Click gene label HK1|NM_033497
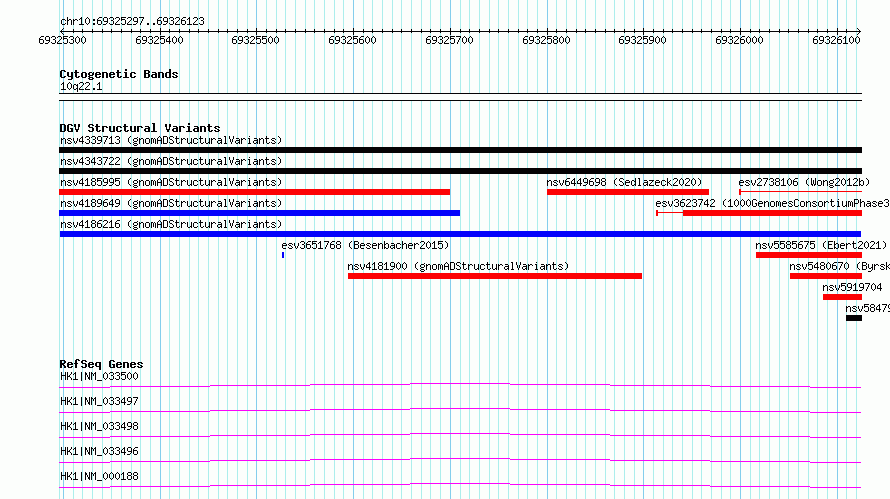Image resolution: width=890 pixels, height=499 pixels. (99, 401)
